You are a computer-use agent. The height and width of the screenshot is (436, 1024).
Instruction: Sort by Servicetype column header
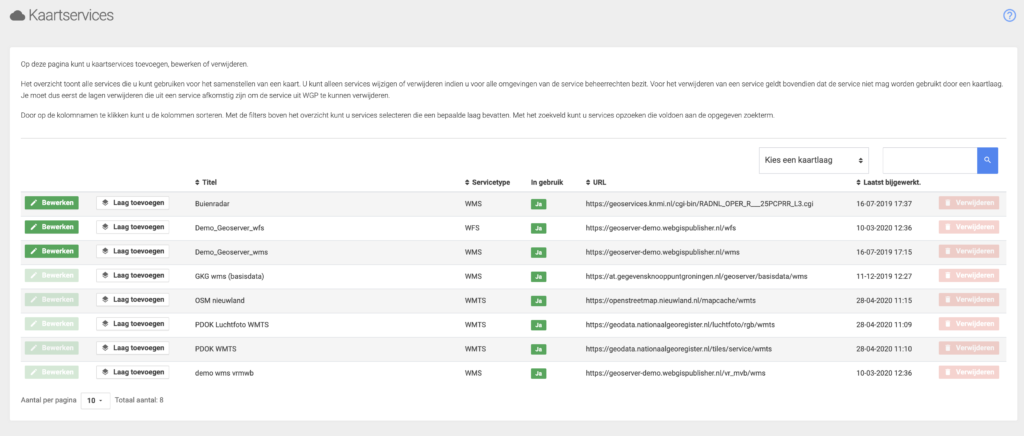point(488,182)
